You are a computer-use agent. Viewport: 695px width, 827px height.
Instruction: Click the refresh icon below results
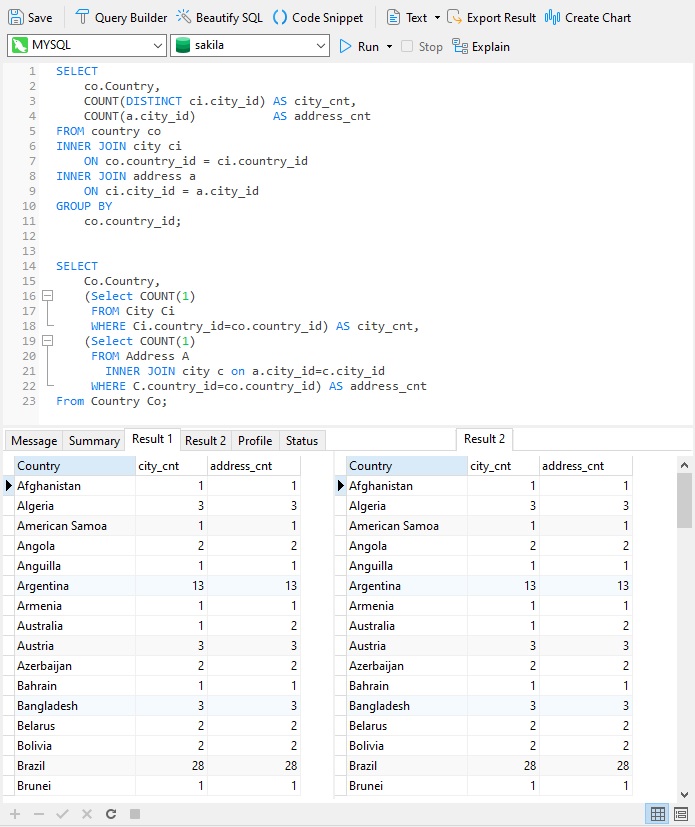click(111, 814)
